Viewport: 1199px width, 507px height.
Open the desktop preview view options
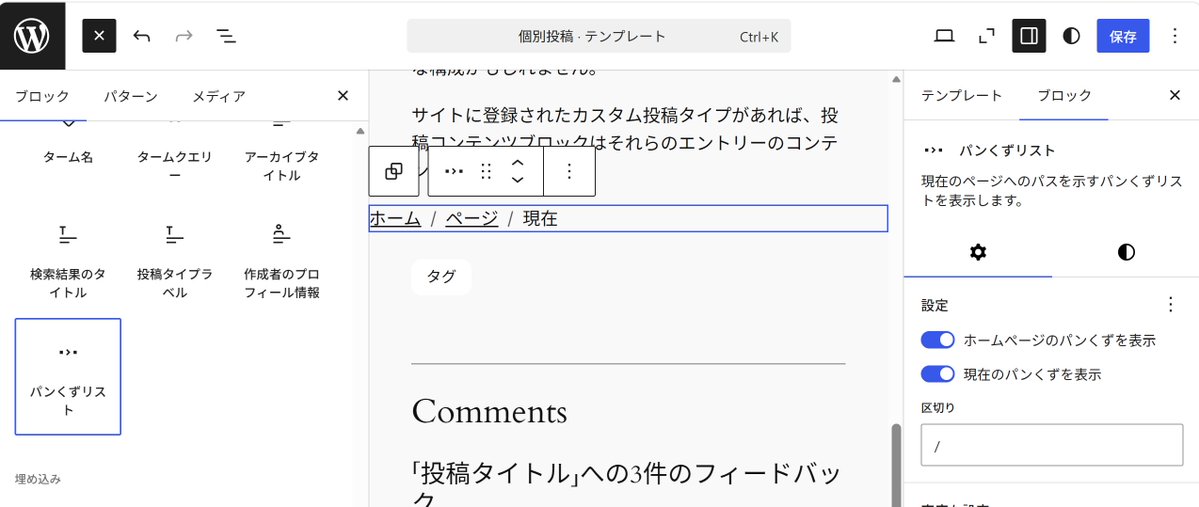point(944,36)
